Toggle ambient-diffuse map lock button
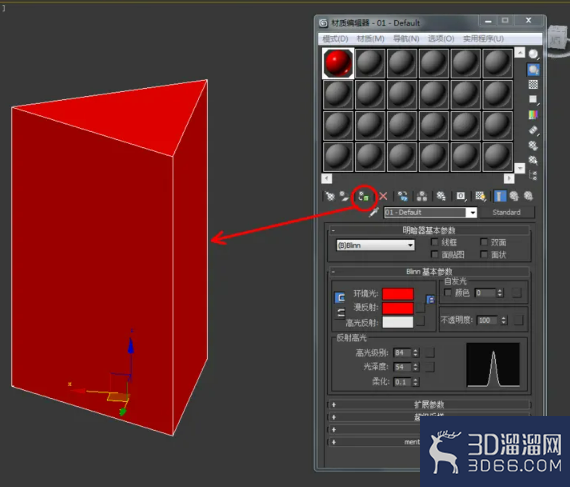 pyautogui.click(x=430, y=300)
